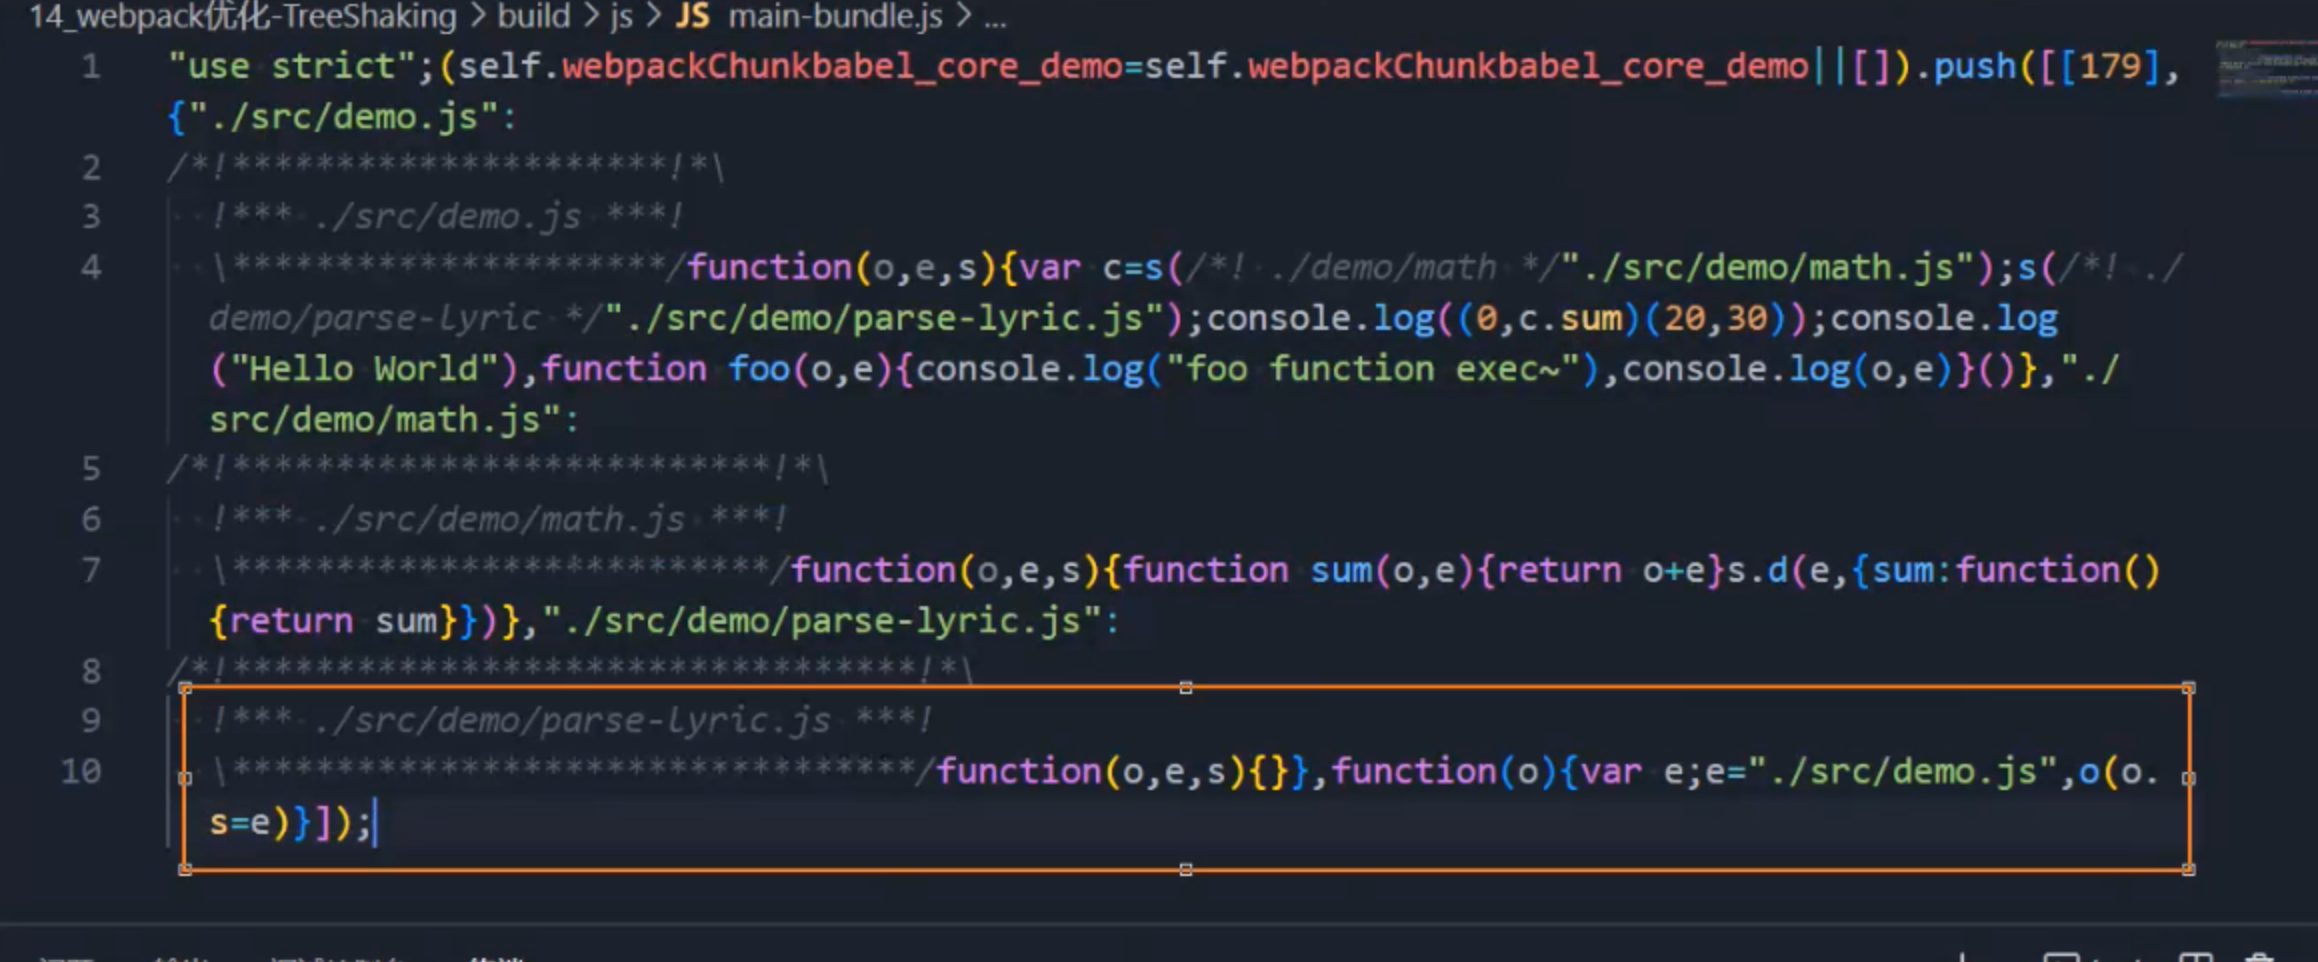Place cursor on "Hello World" string
The width and height of the screenshot is (2318, 962).
point(363,369)
